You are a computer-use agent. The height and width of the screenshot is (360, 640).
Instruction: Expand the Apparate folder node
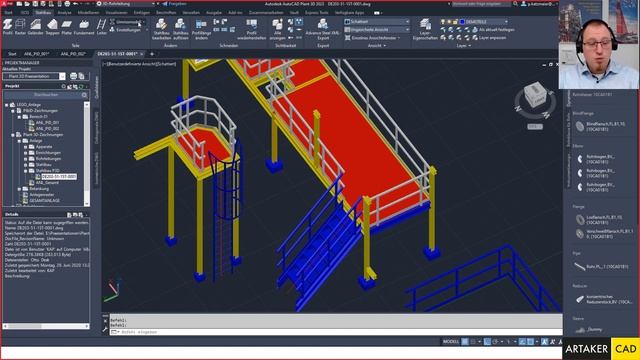pyautogui.click(x=26, y=147)
